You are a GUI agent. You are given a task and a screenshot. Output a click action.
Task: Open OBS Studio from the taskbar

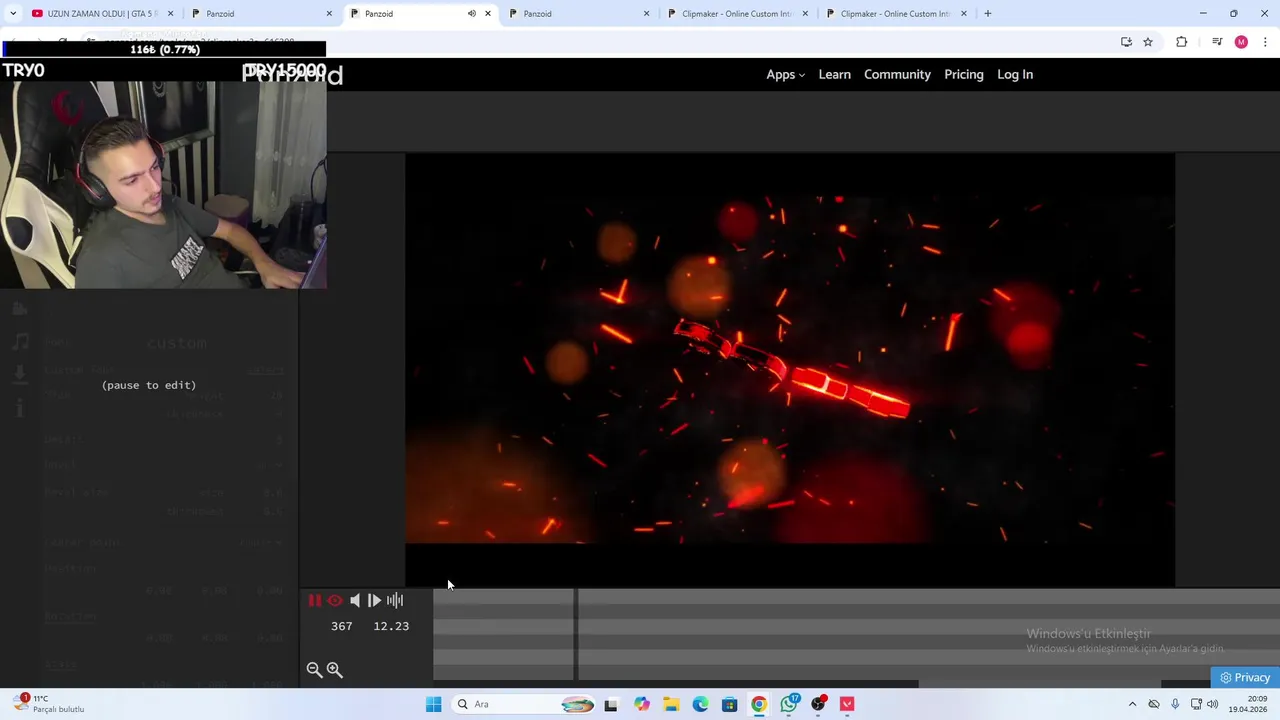(x=818, y=704)
